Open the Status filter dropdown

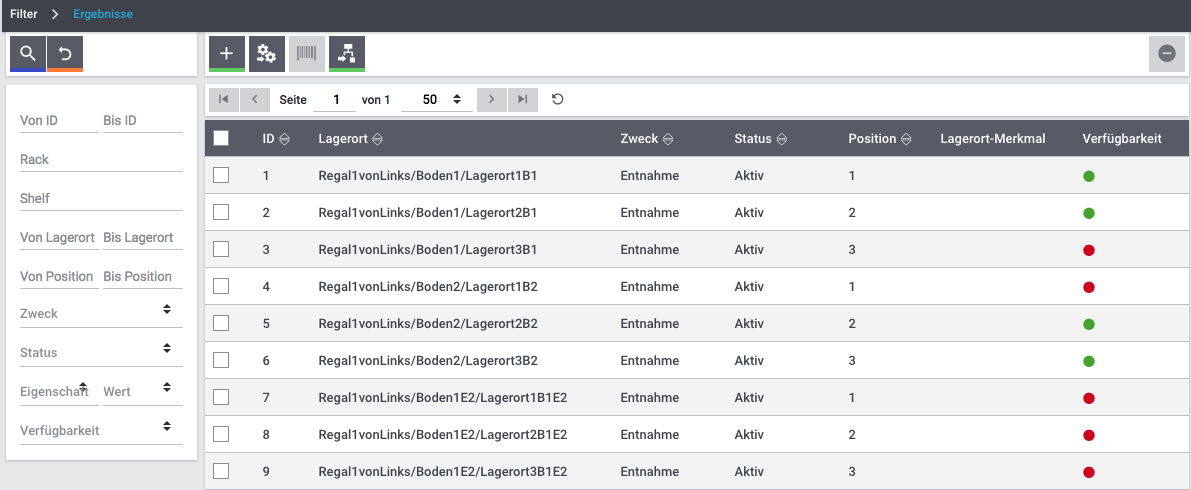tap(101, 352)
